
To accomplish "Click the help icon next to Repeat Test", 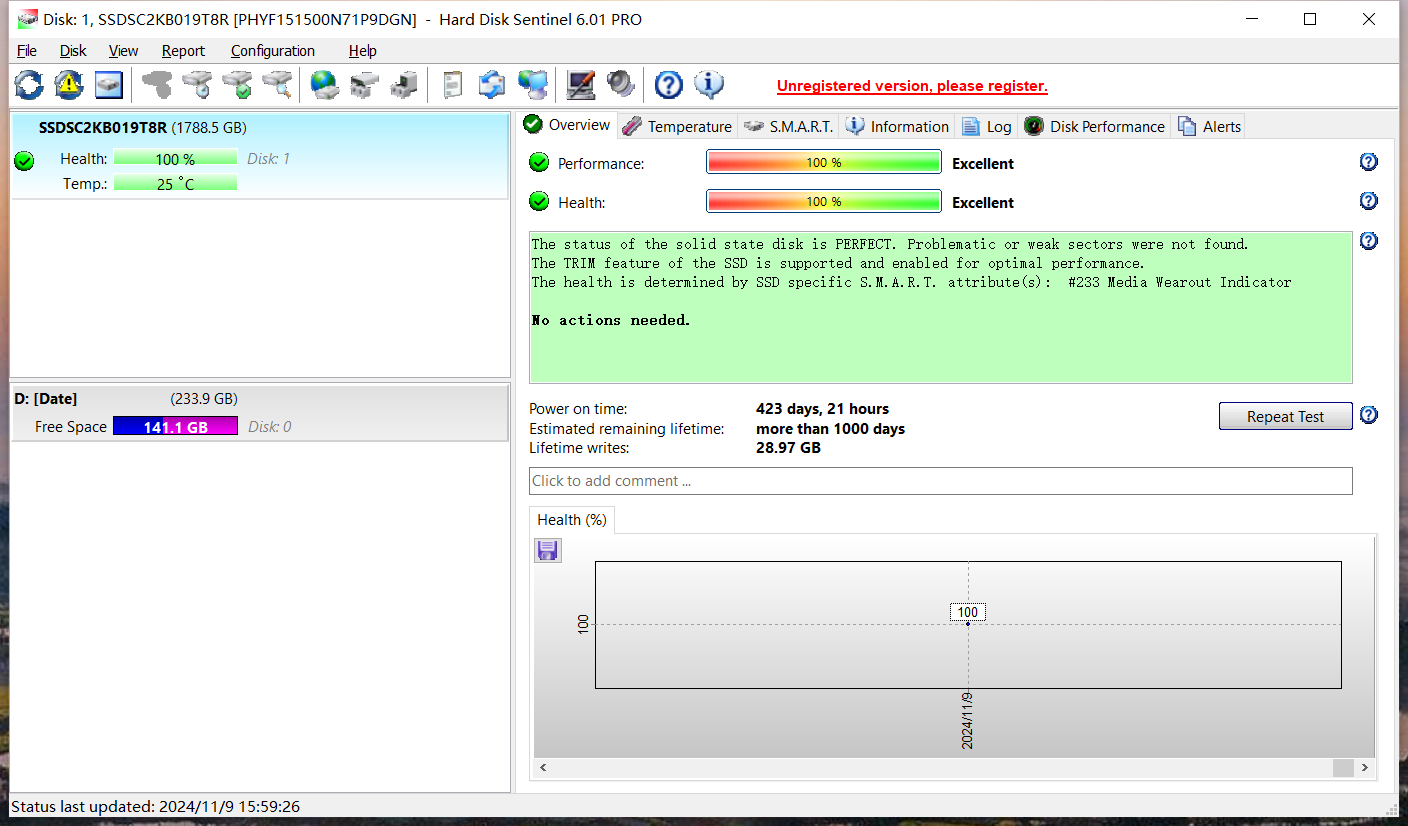I will [1369, 415].
